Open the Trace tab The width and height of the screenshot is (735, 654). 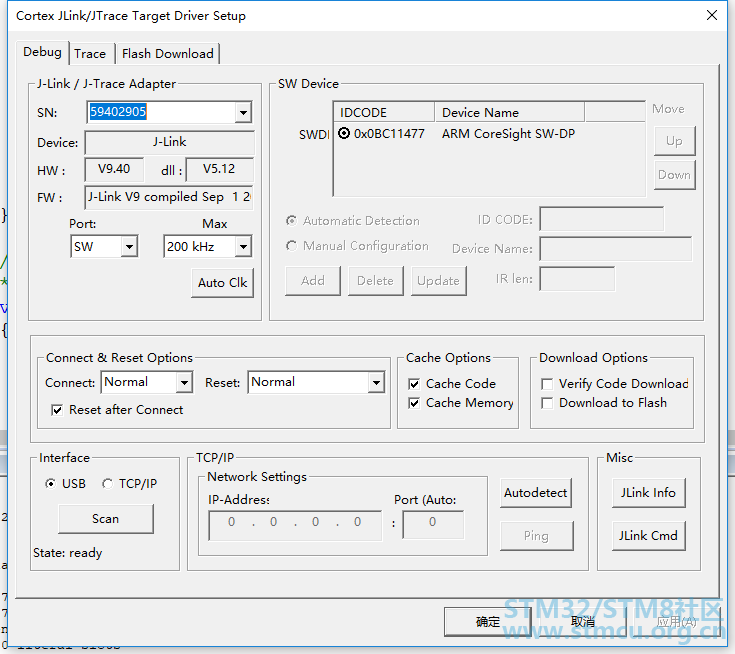(90, 54)
